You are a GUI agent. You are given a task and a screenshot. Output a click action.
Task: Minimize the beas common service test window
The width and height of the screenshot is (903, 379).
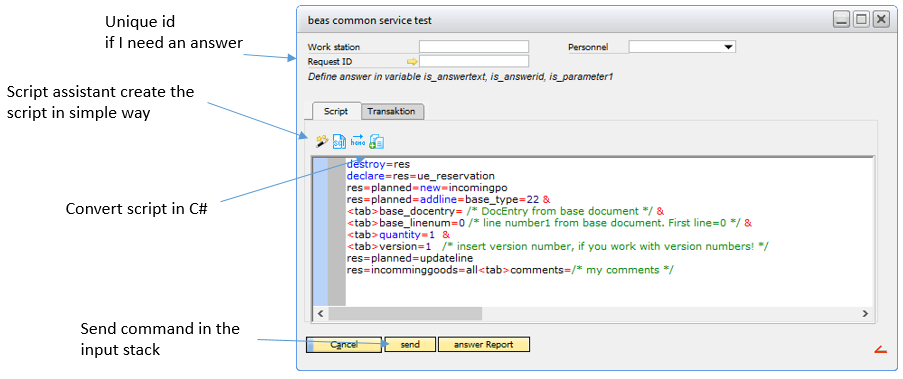tap(841, 21)
